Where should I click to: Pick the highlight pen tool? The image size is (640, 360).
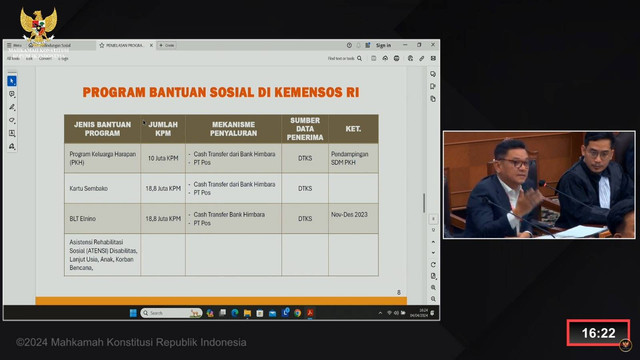pyautogui.click(x=12, y=107)
